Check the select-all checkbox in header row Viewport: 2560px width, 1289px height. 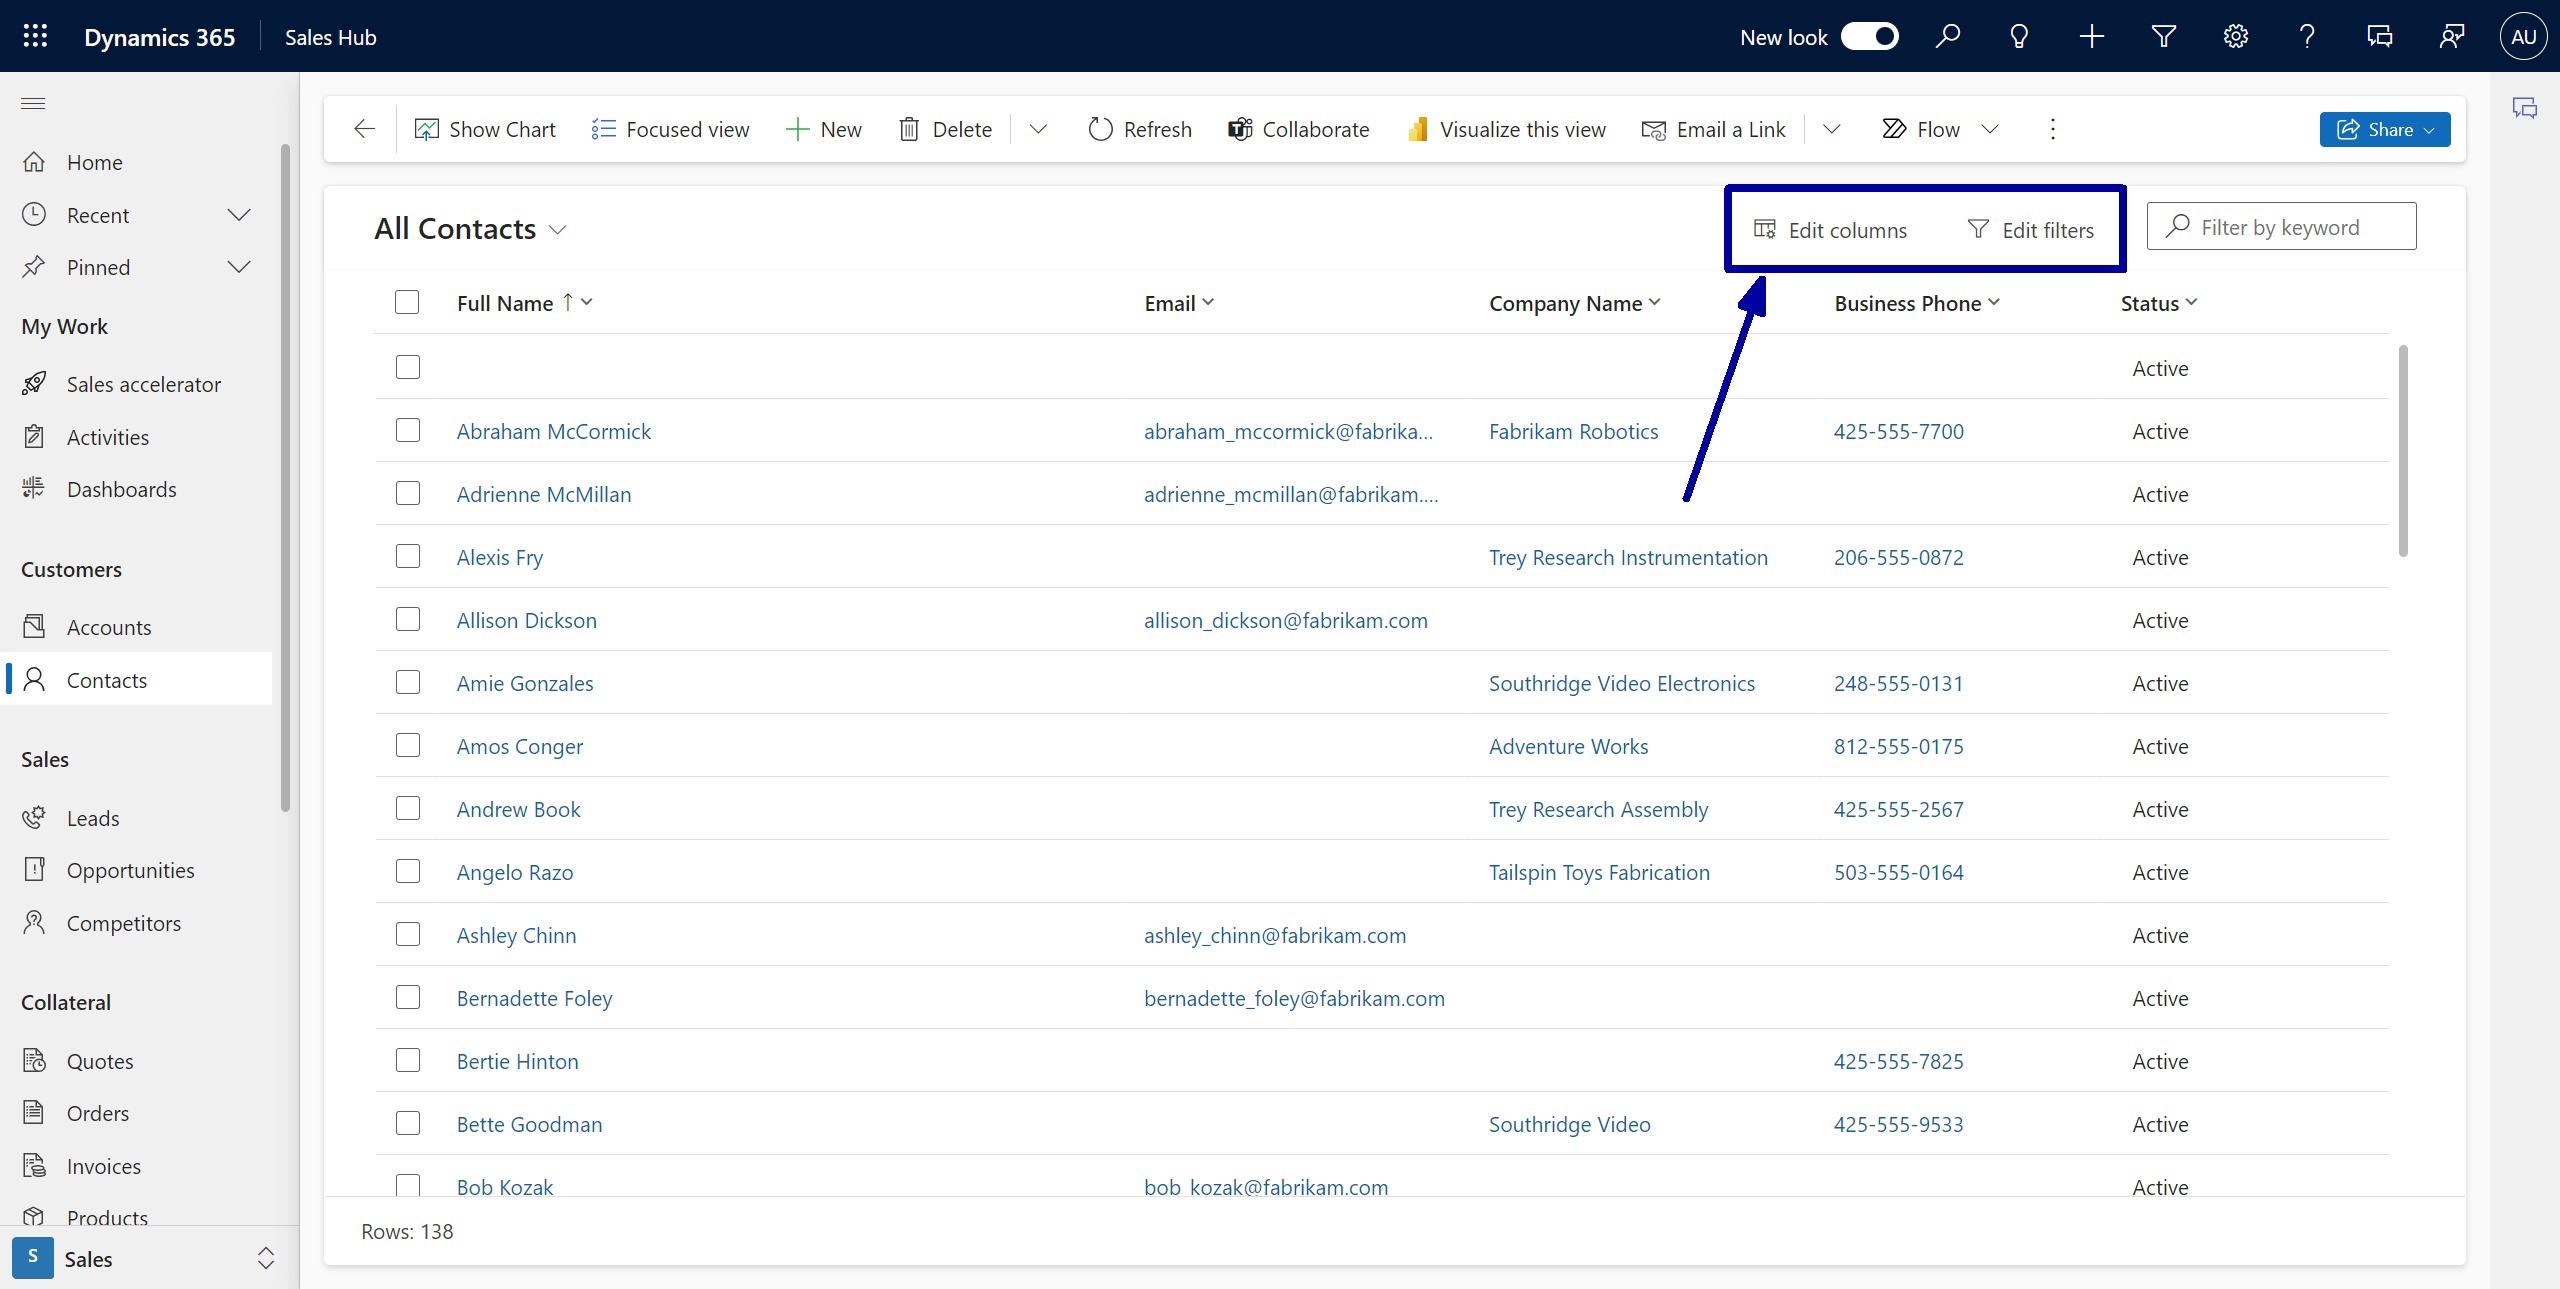click(x=407, y=302)
